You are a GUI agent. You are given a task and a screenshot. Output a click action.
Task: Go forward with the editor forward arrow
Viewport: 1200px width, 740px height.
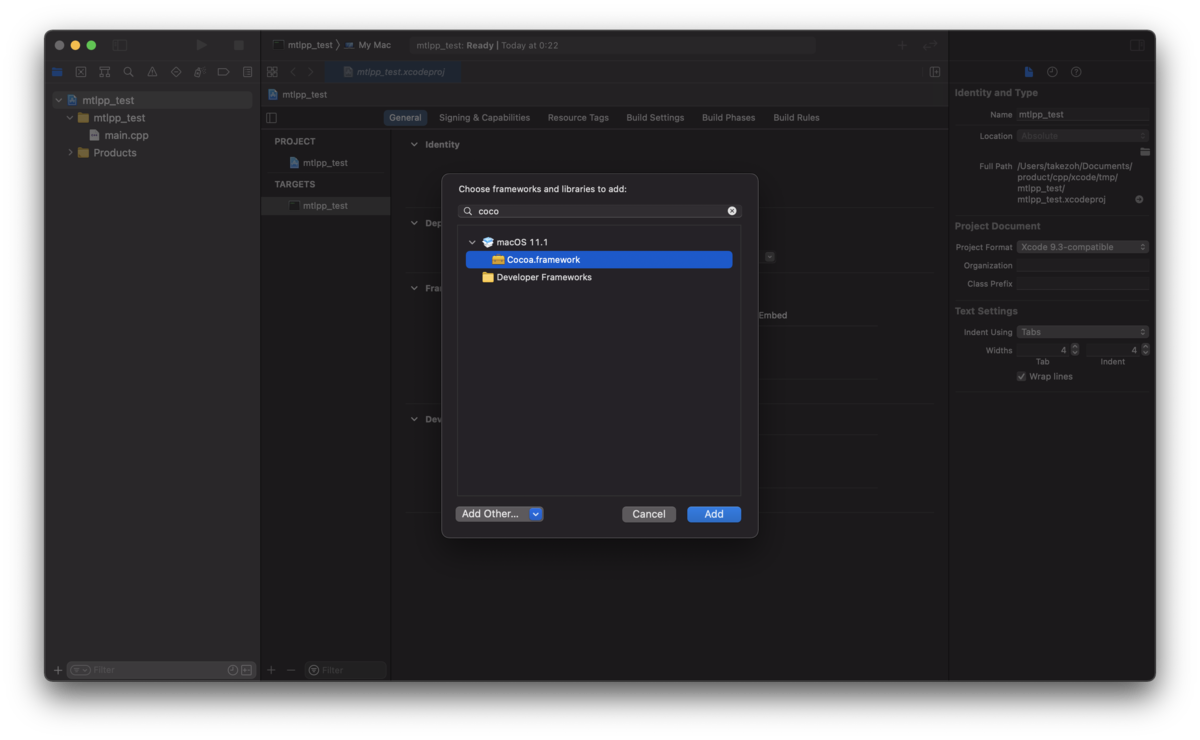[x=311, y=72]
